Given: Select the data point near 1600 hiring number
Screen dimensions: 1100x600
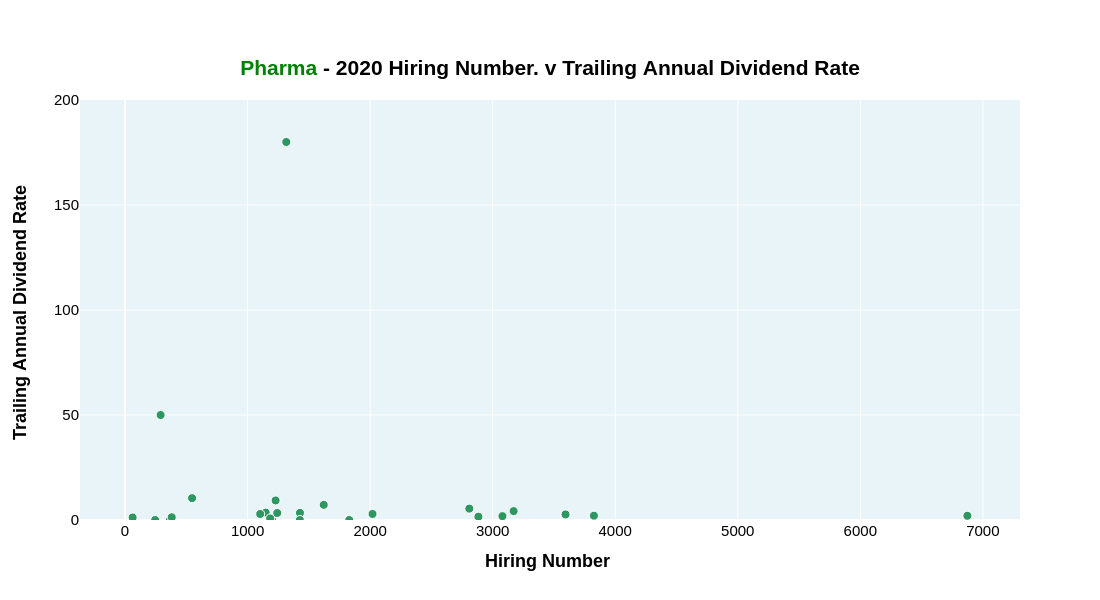Looking at the screenshot, I should point(323,505).
